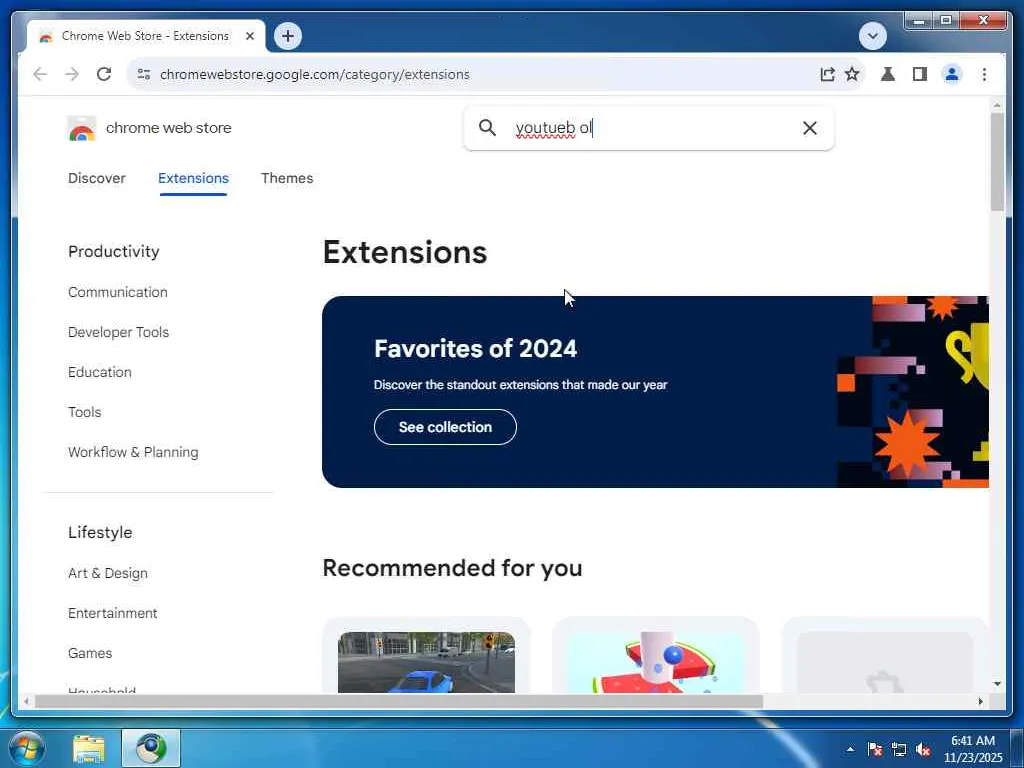Click the horizontal scrollbar thumb
The image size is (1024, 768).
(398, 701)
